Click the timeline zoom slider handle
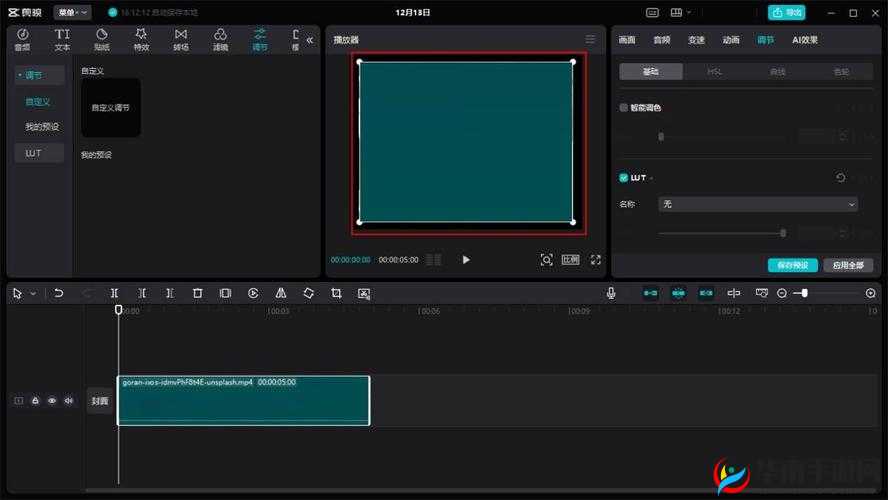Viewport: 888px width, 500px height. point(805,293)
